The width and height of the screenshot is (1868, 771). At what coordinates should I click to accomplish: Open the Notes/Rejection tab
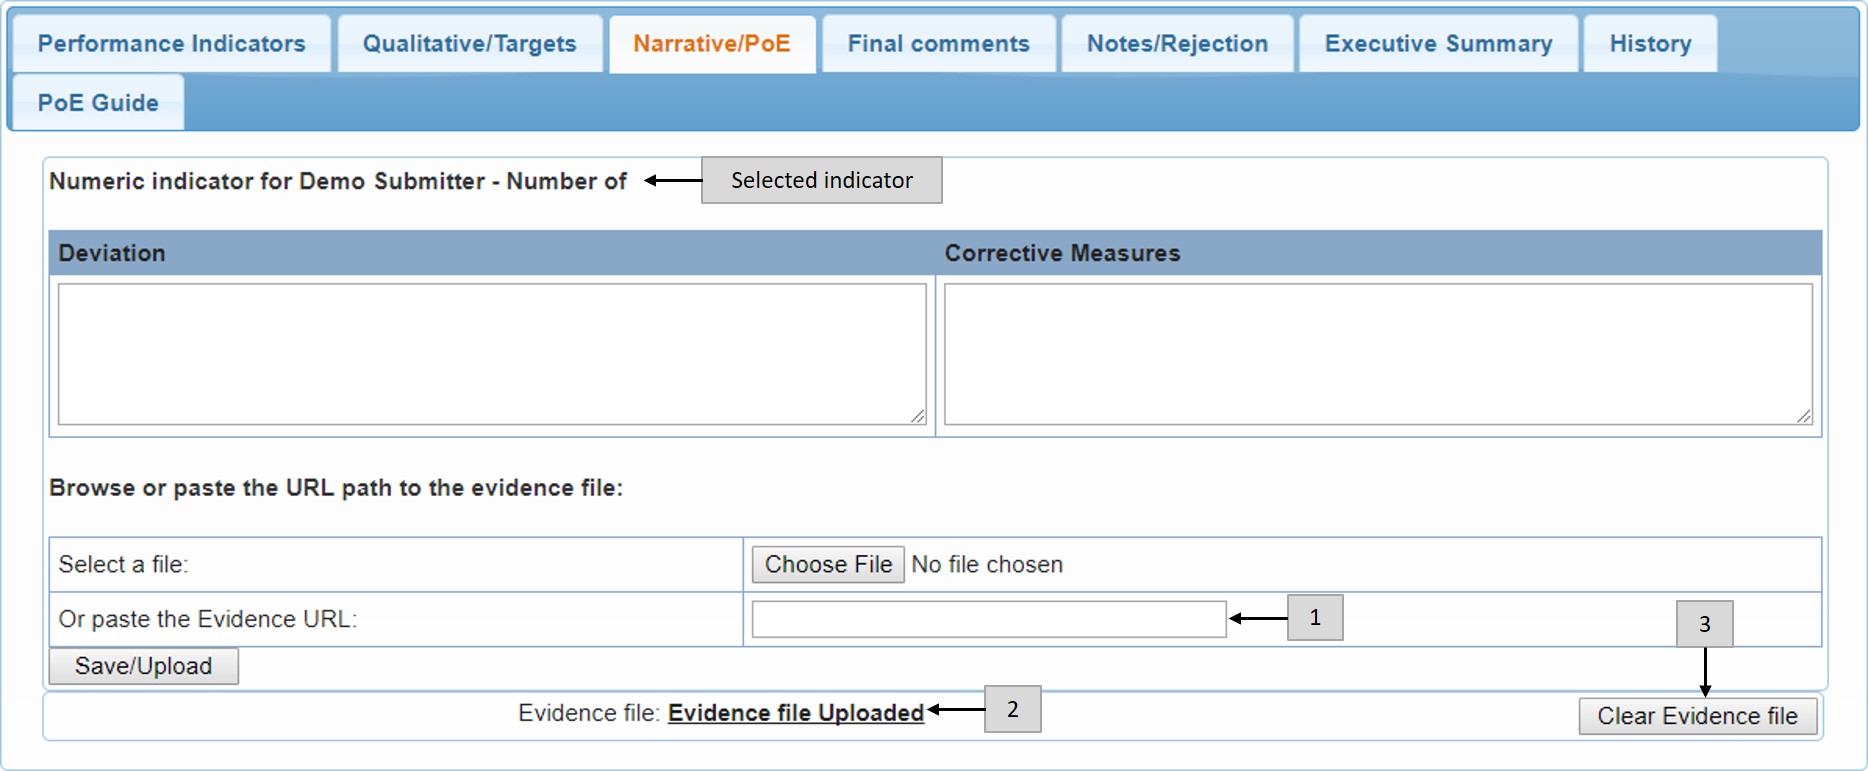coord(1177,44)
